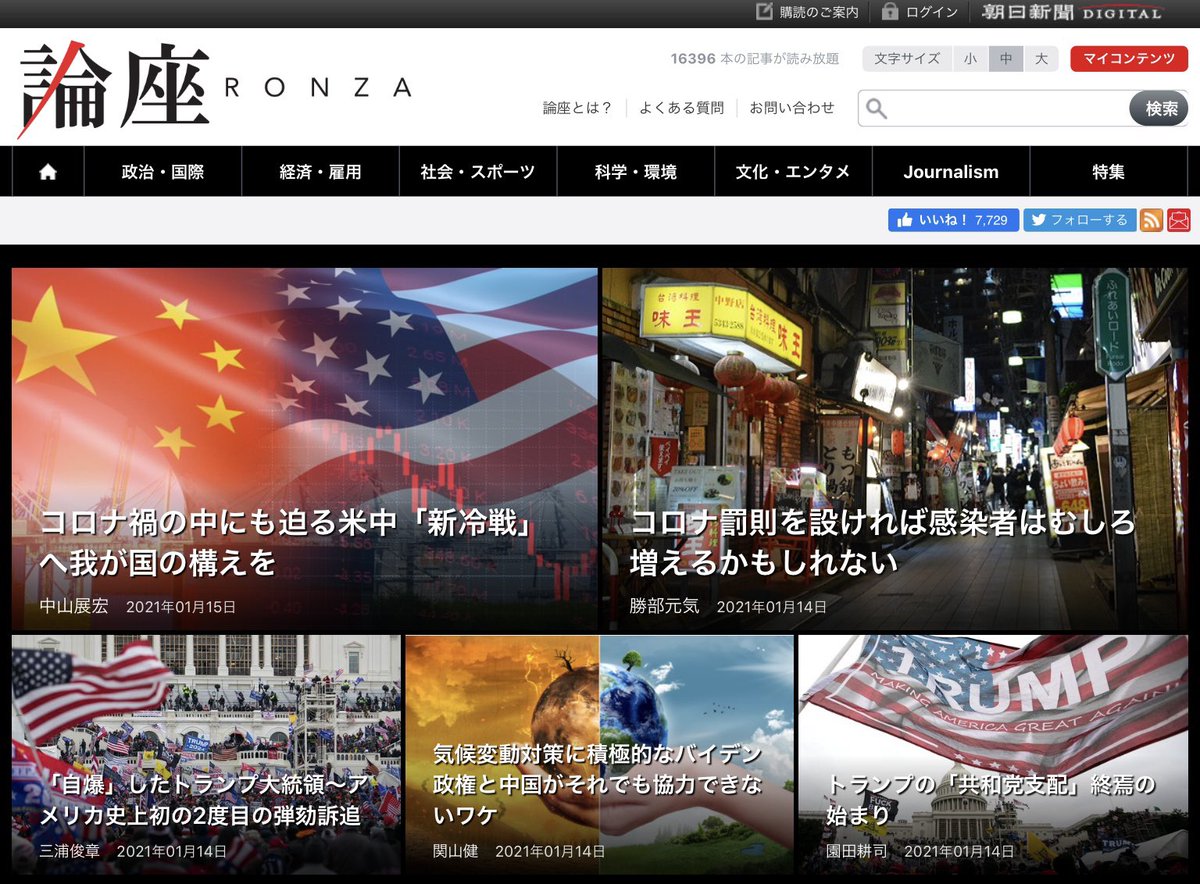Open the ログイン login link
This screenshot has width=1200, height=884.
coord(920,12)
